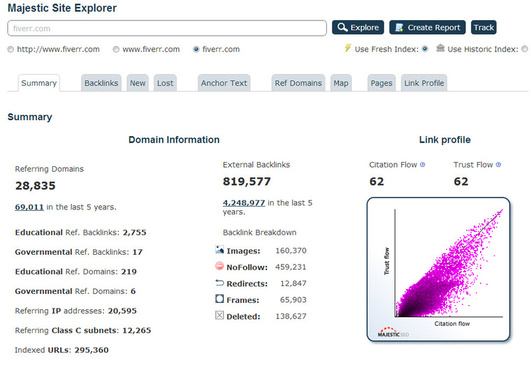Click the Create Report button

click(x=427, y=27)
